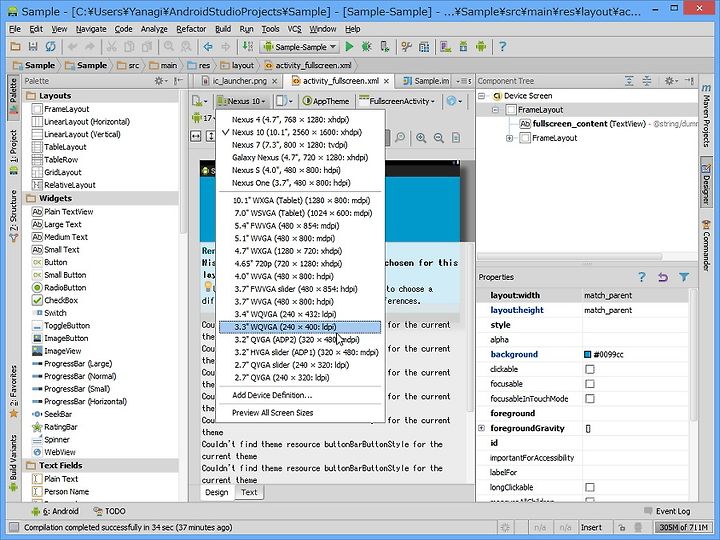Open the Maven Projects side tab
The height and width of the screenshot is (540, 720).
point(706,116)
